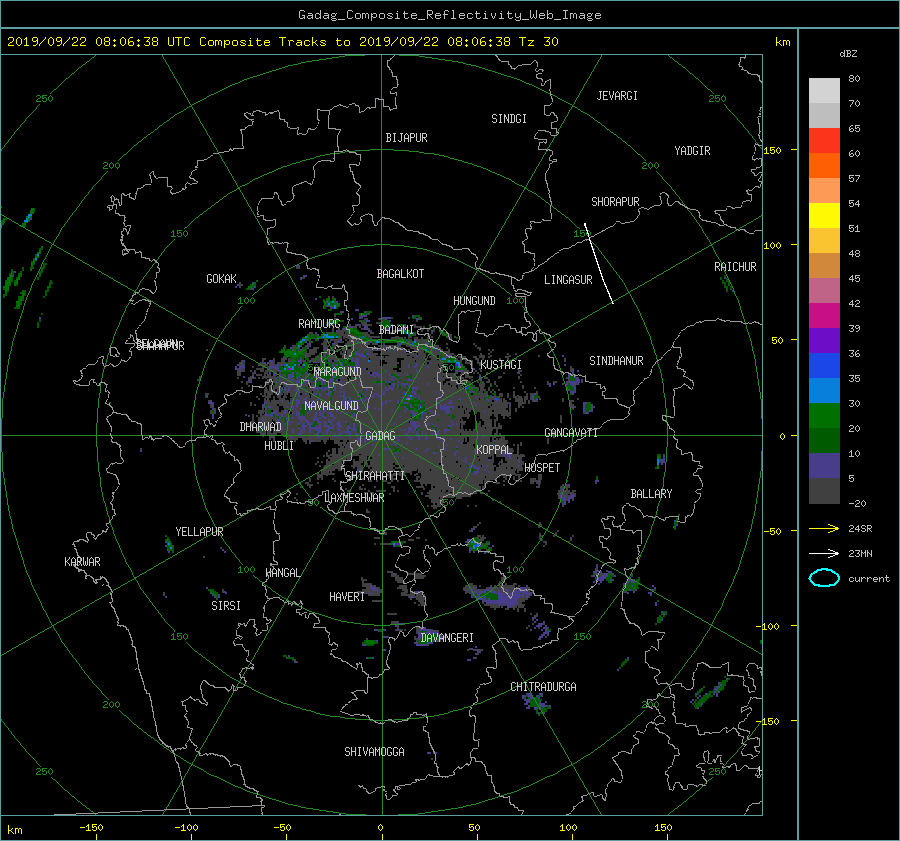900x841 pixels.
Task: Click the SHIRAHATTI city label
Action: pyautogui.click(x=375, y=476)
